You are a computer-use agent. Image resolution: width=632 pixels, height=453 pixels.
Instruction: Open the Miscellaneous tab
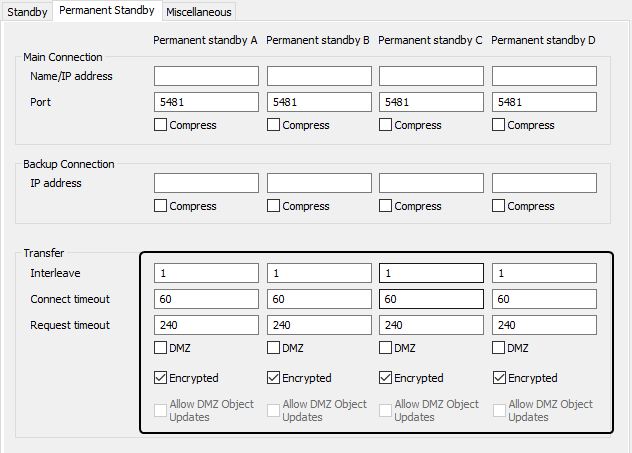tap(199, 12)
